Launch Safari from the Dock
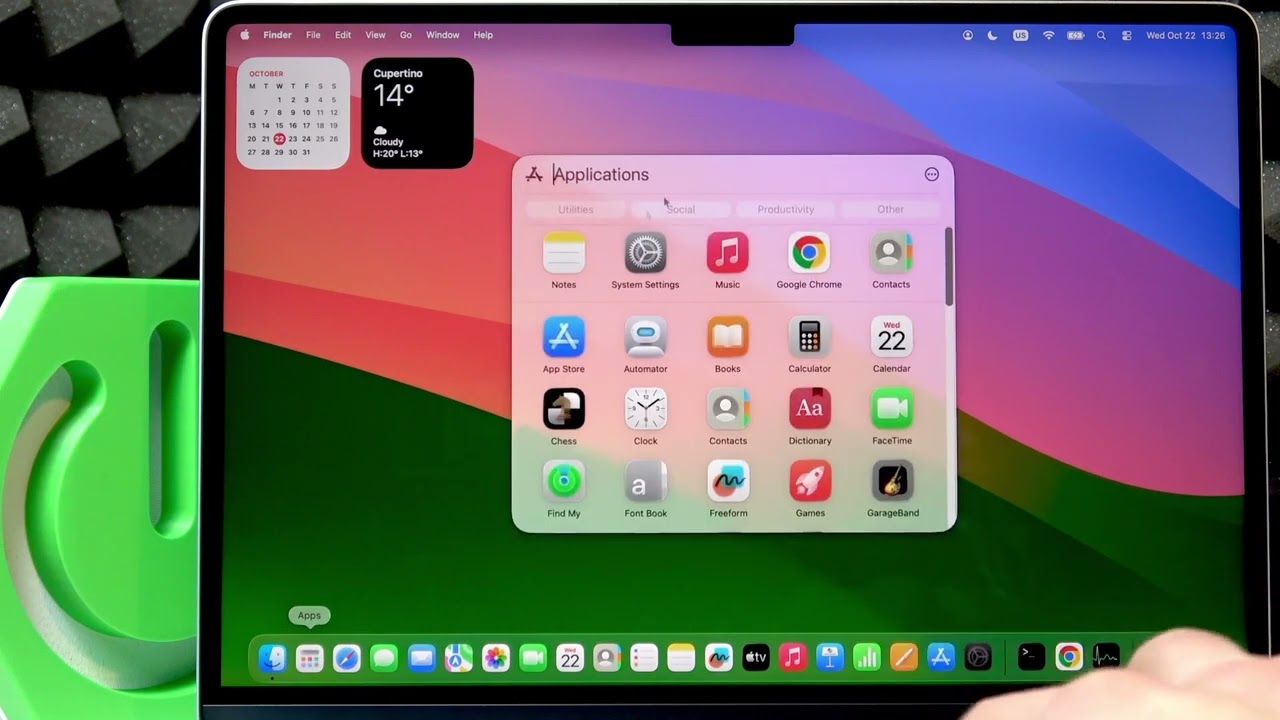The width and height of the screenshot is (1280, 720). tap(347, 658)
